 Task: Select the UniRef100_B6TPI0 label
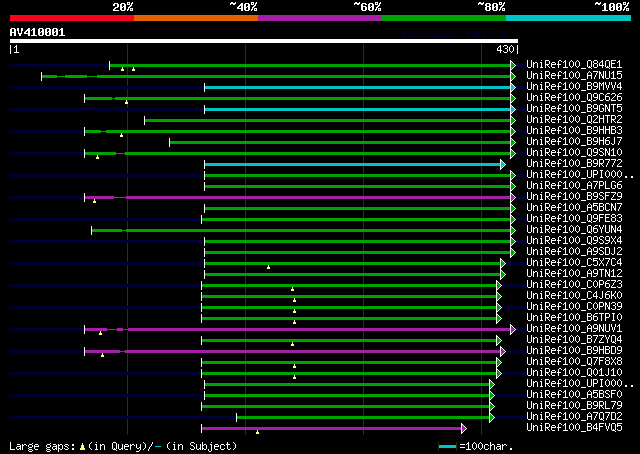tap(574, 318)
